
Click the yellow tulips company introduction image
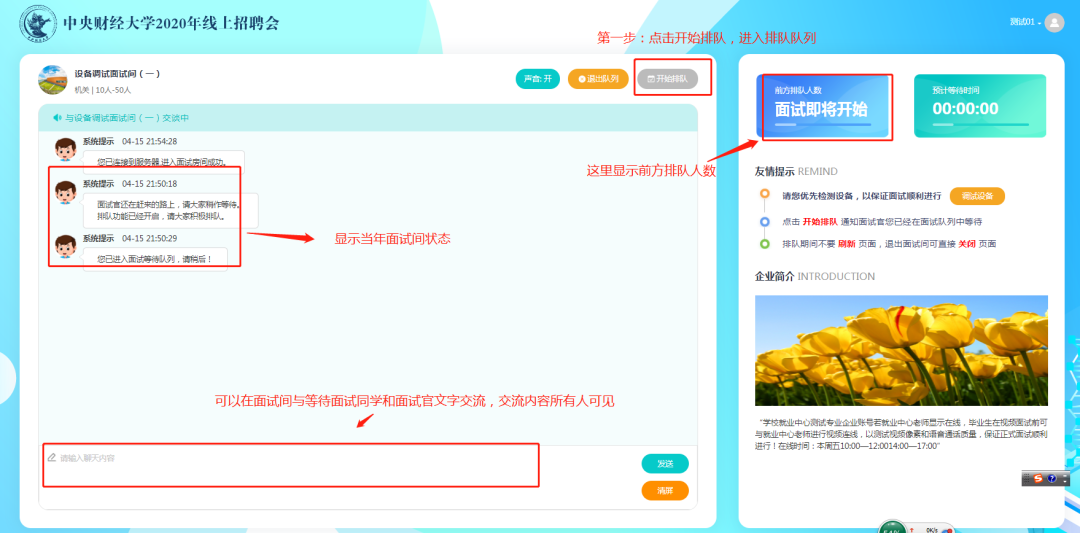click(x=901, y=349)
